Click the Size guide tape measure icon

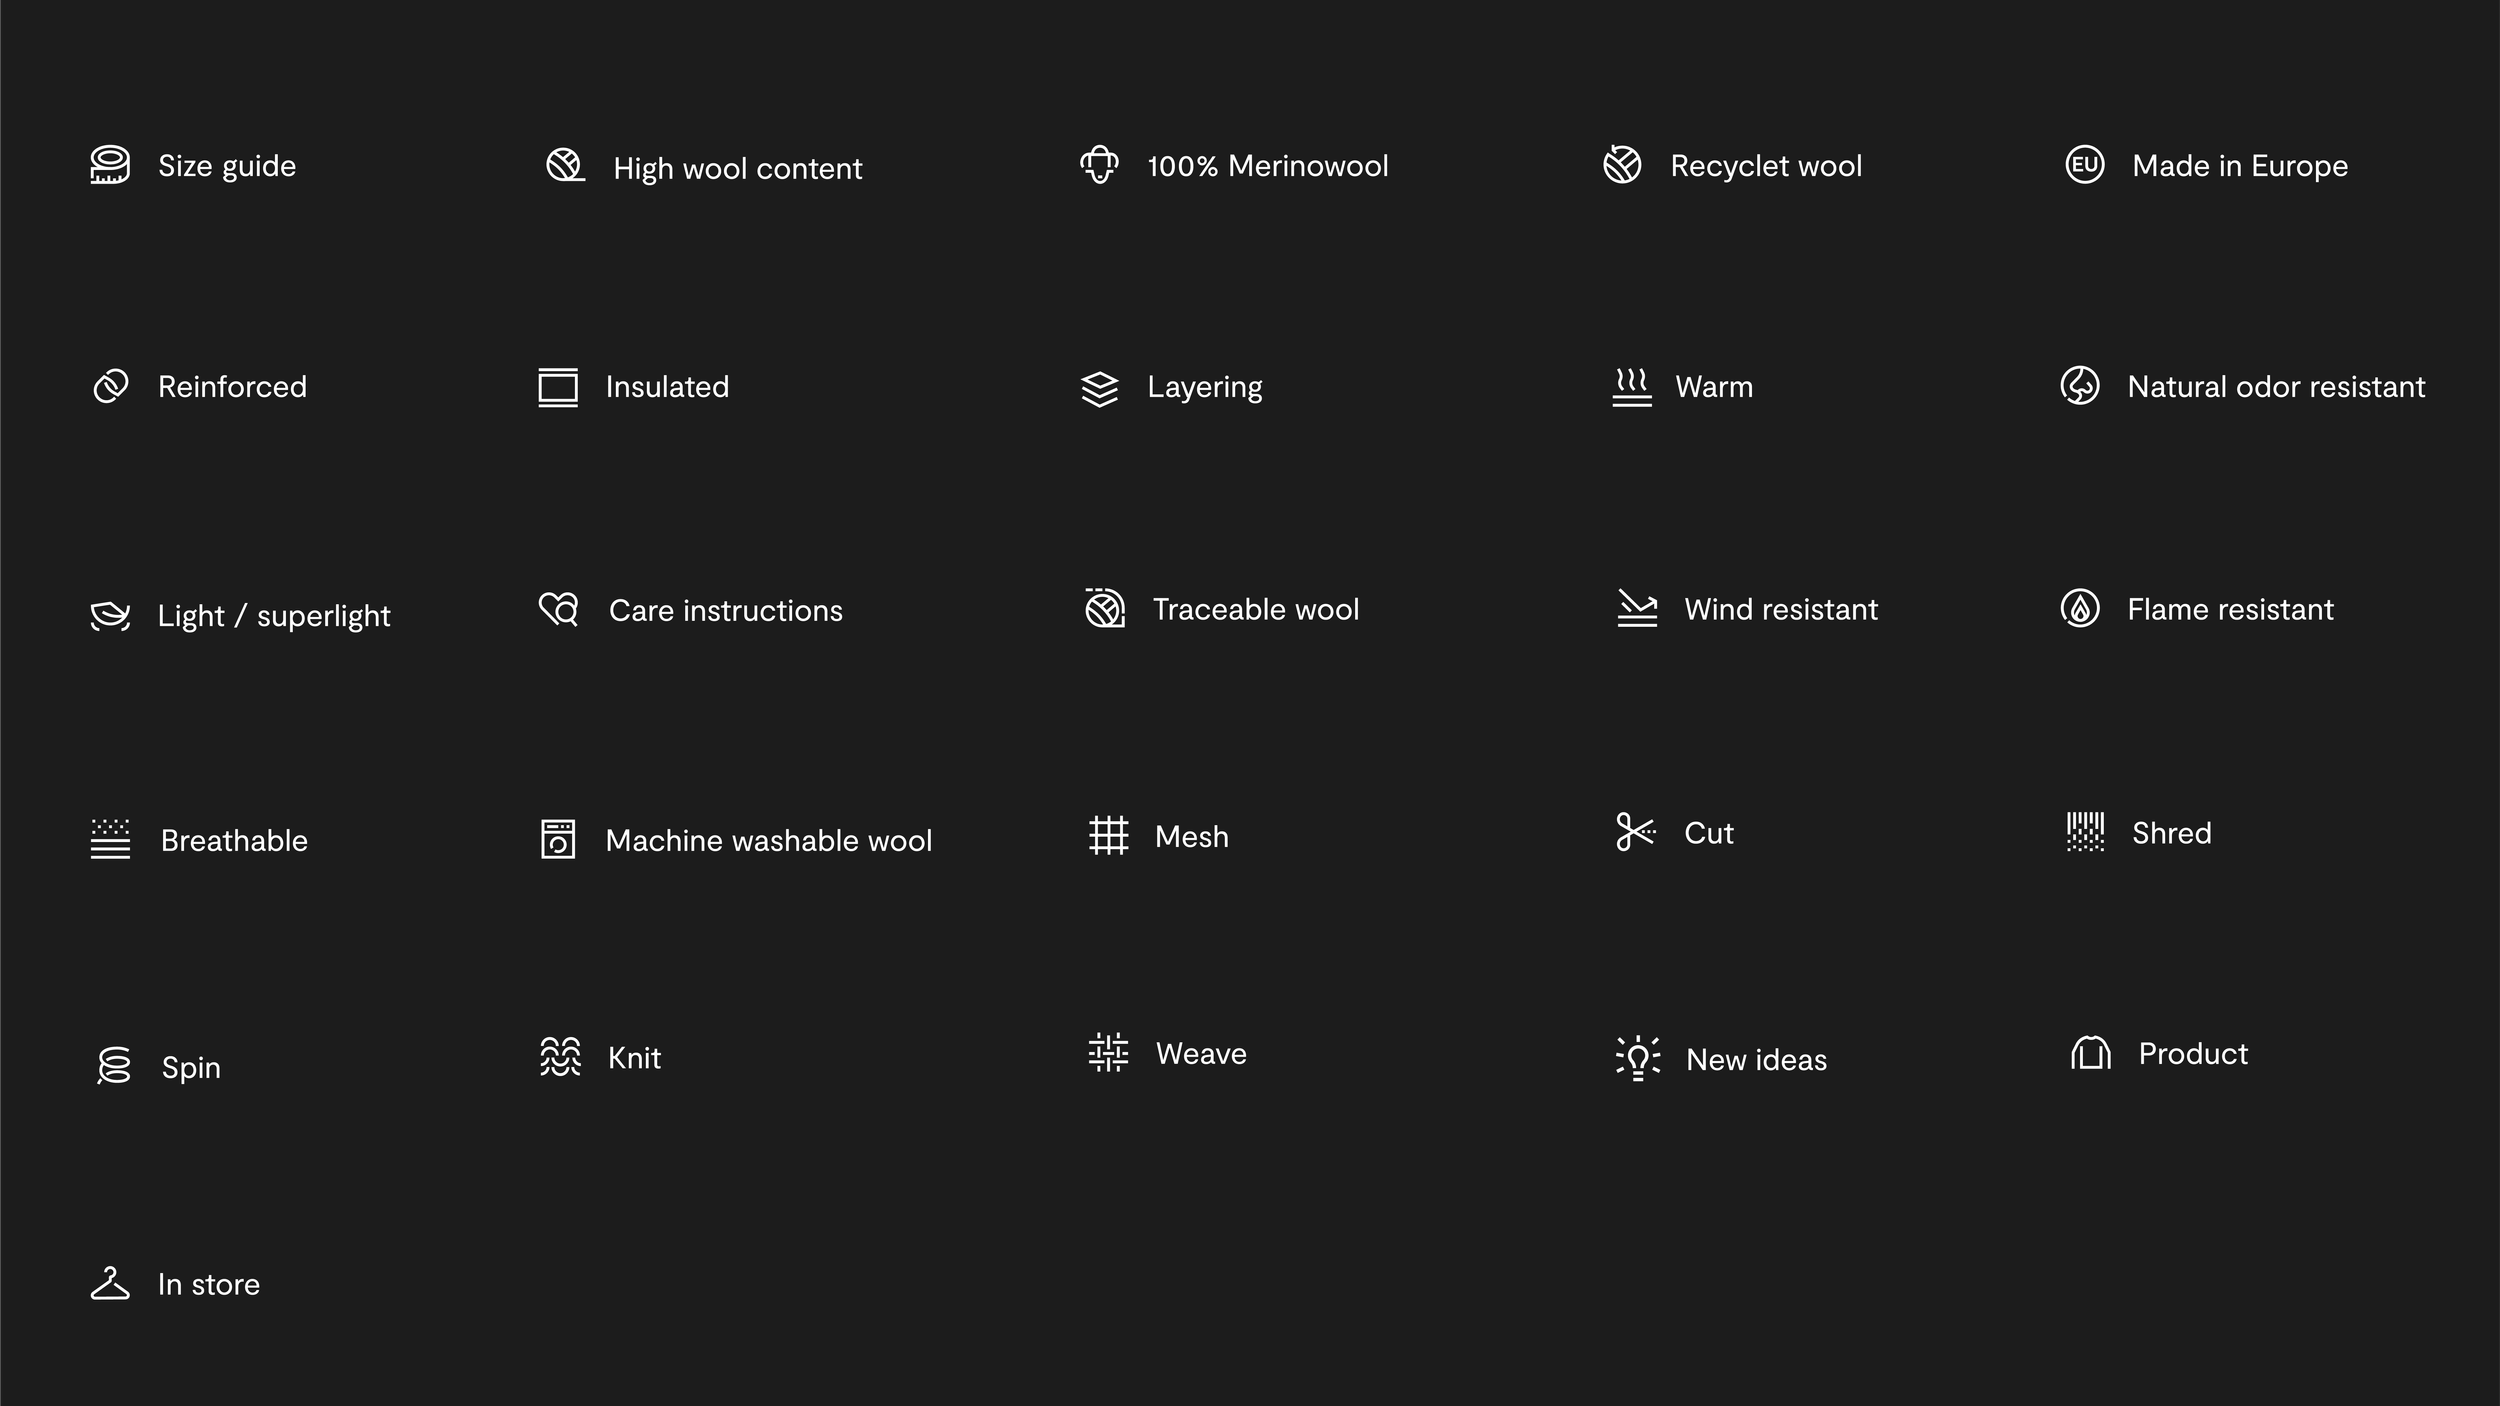pyautogui.click(x=110, y=165)
